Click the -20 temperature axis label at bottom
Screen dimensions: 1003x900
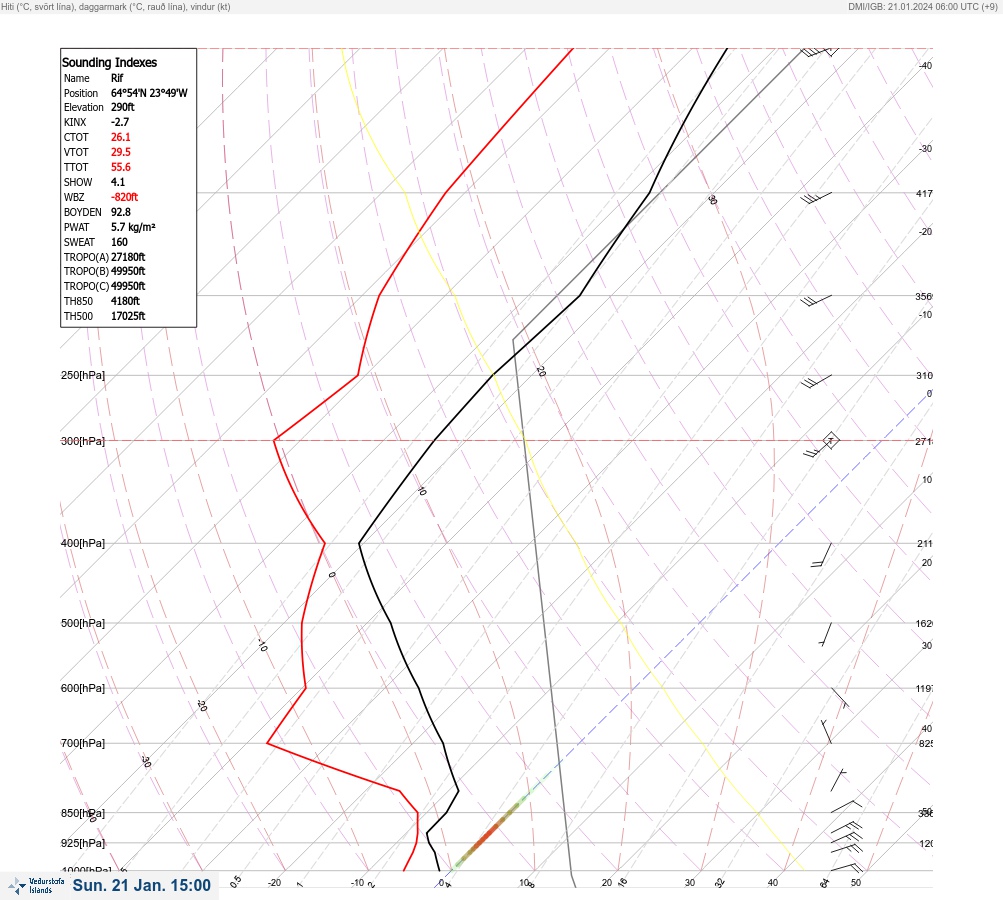[x=274, y=883]
